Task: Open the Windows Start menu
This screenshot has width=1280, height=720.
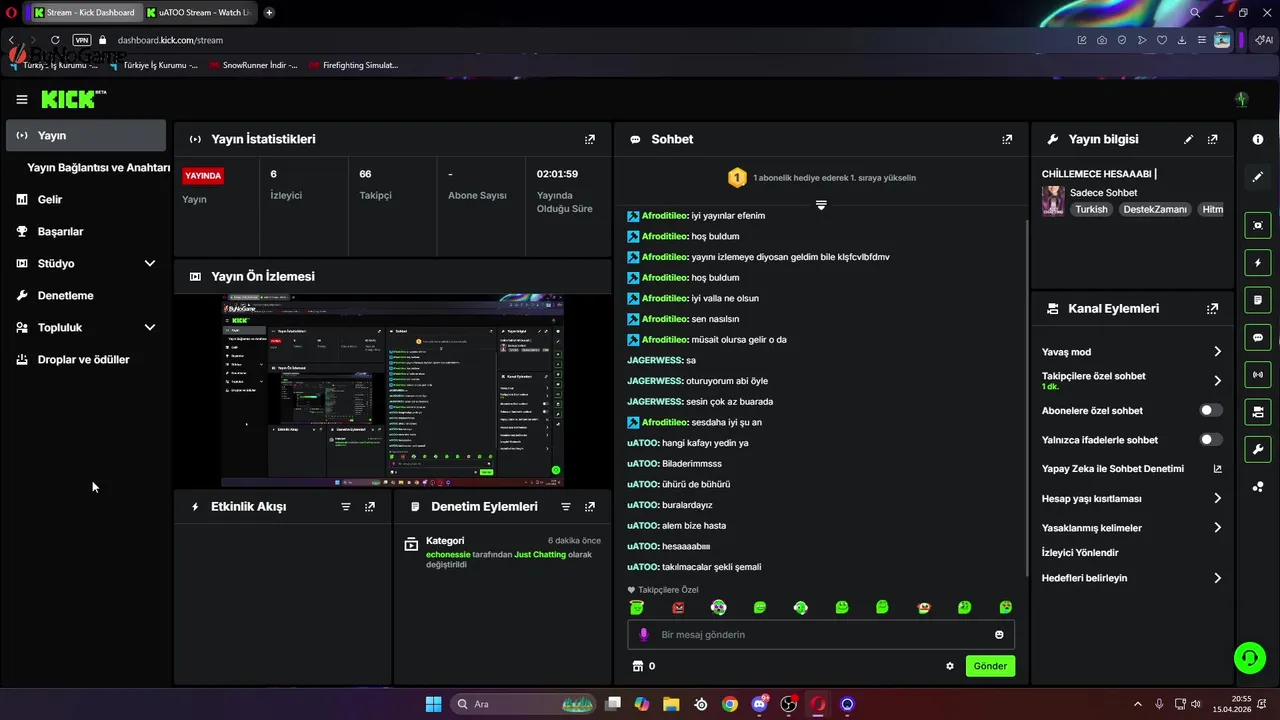Action: 433,704
